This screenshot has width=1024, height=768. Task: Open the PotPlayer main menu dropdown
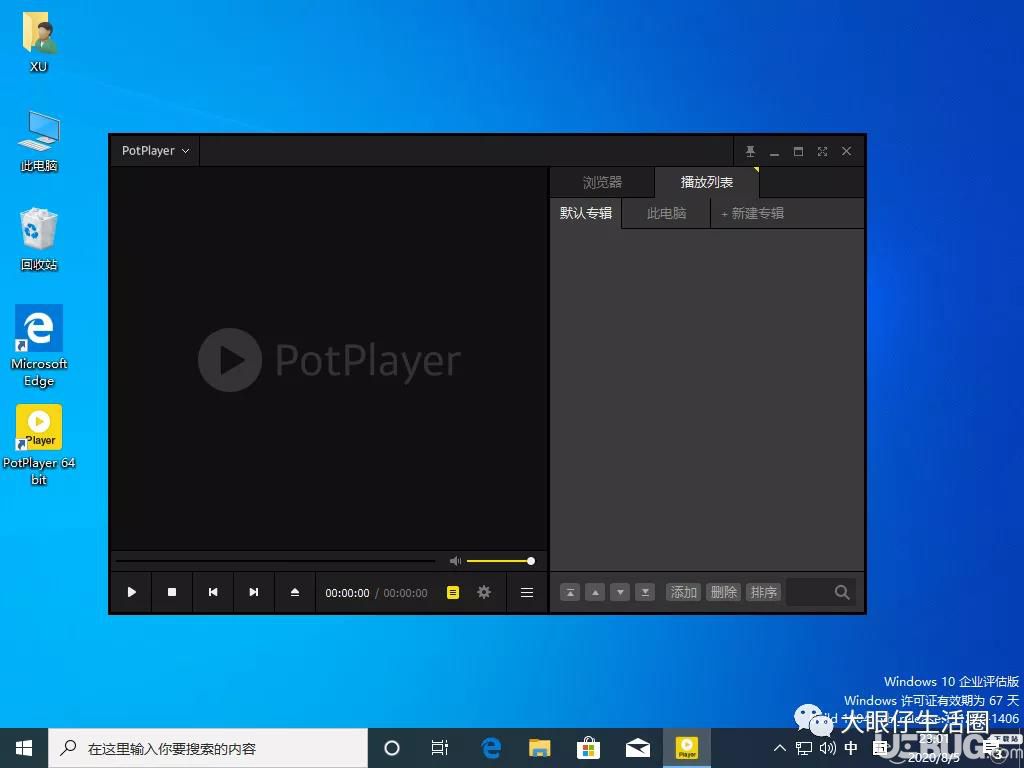[x=155, y=151]
